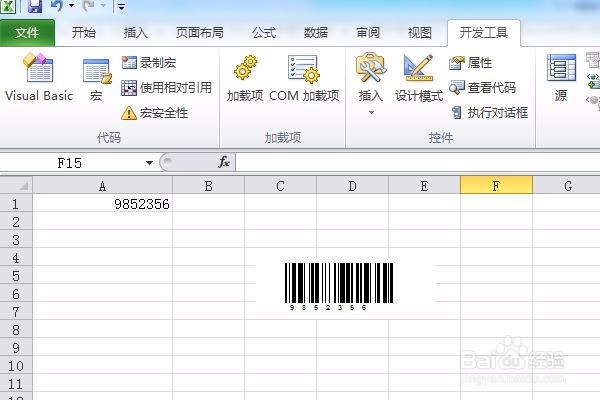Switch to the Home (开始) tab
600x400 pixels.
tap(83, 33)
